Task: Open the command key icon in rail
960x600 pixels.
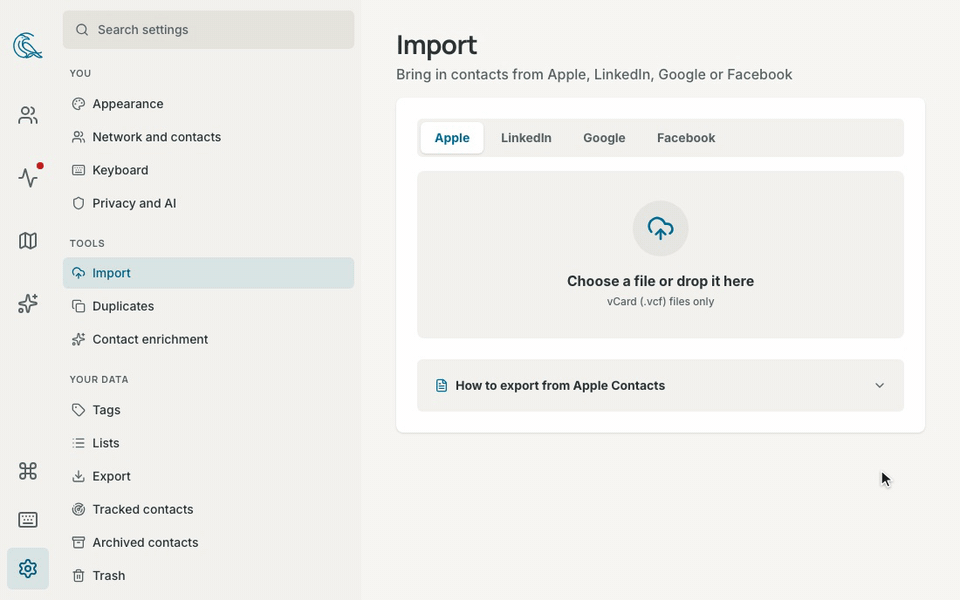Action: click(x=28, y=471)
